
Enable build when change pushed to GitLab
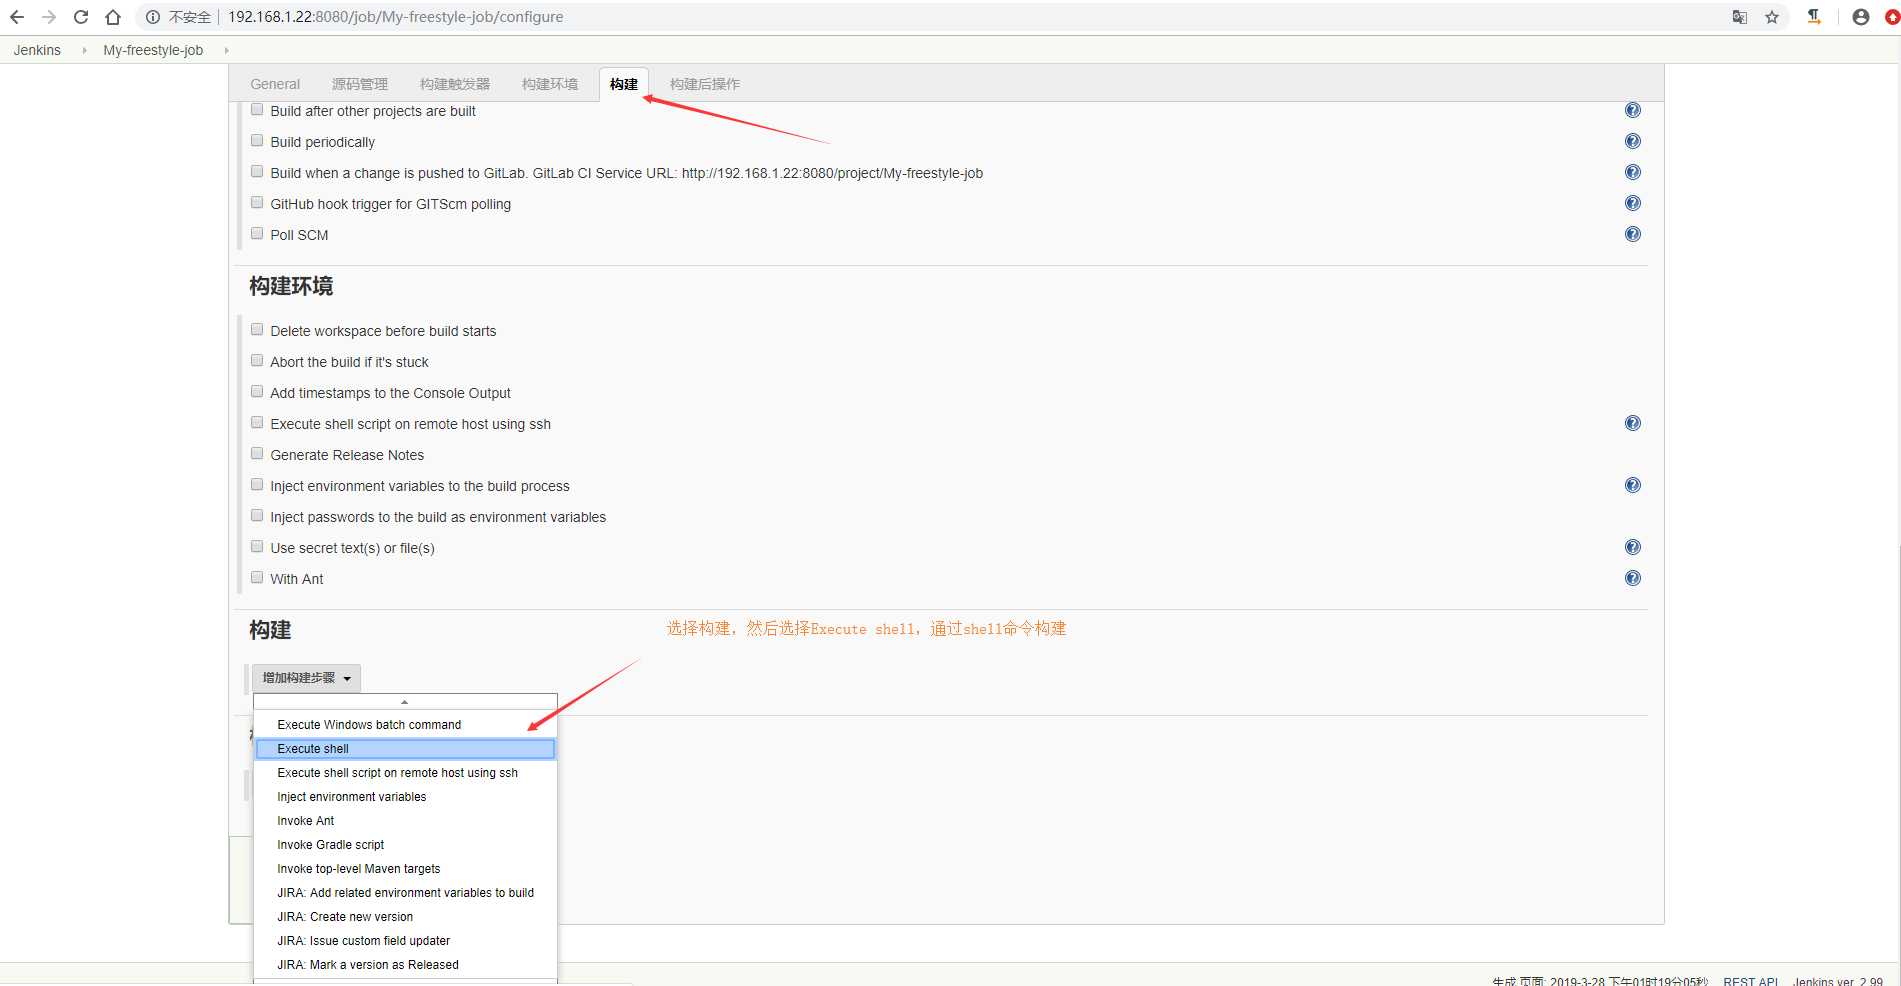[x=257, y=172]
